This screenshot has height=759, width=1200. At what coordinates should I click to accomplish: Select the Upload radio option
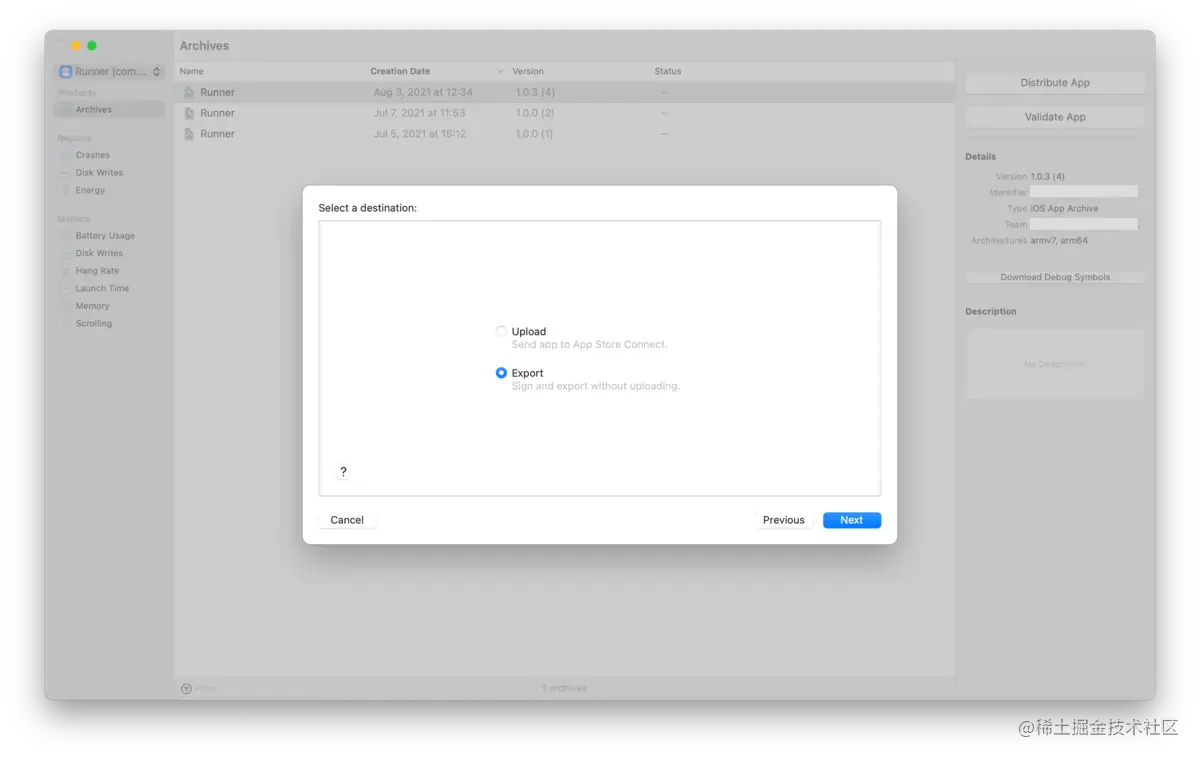click(x=501, y=331)
